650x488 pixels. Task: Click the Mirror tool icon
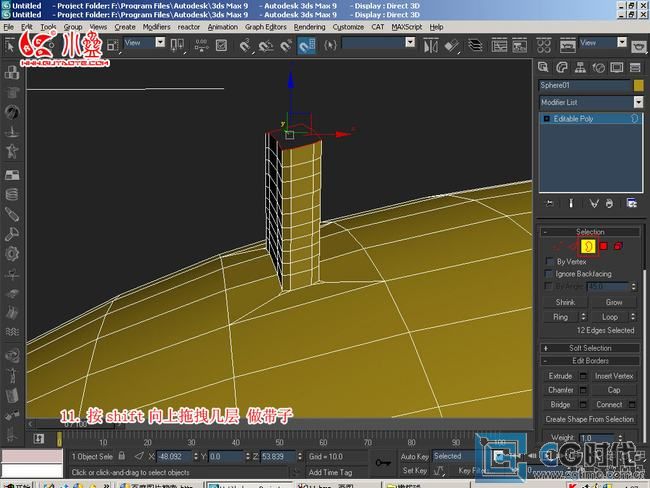(x=431, y=45)
